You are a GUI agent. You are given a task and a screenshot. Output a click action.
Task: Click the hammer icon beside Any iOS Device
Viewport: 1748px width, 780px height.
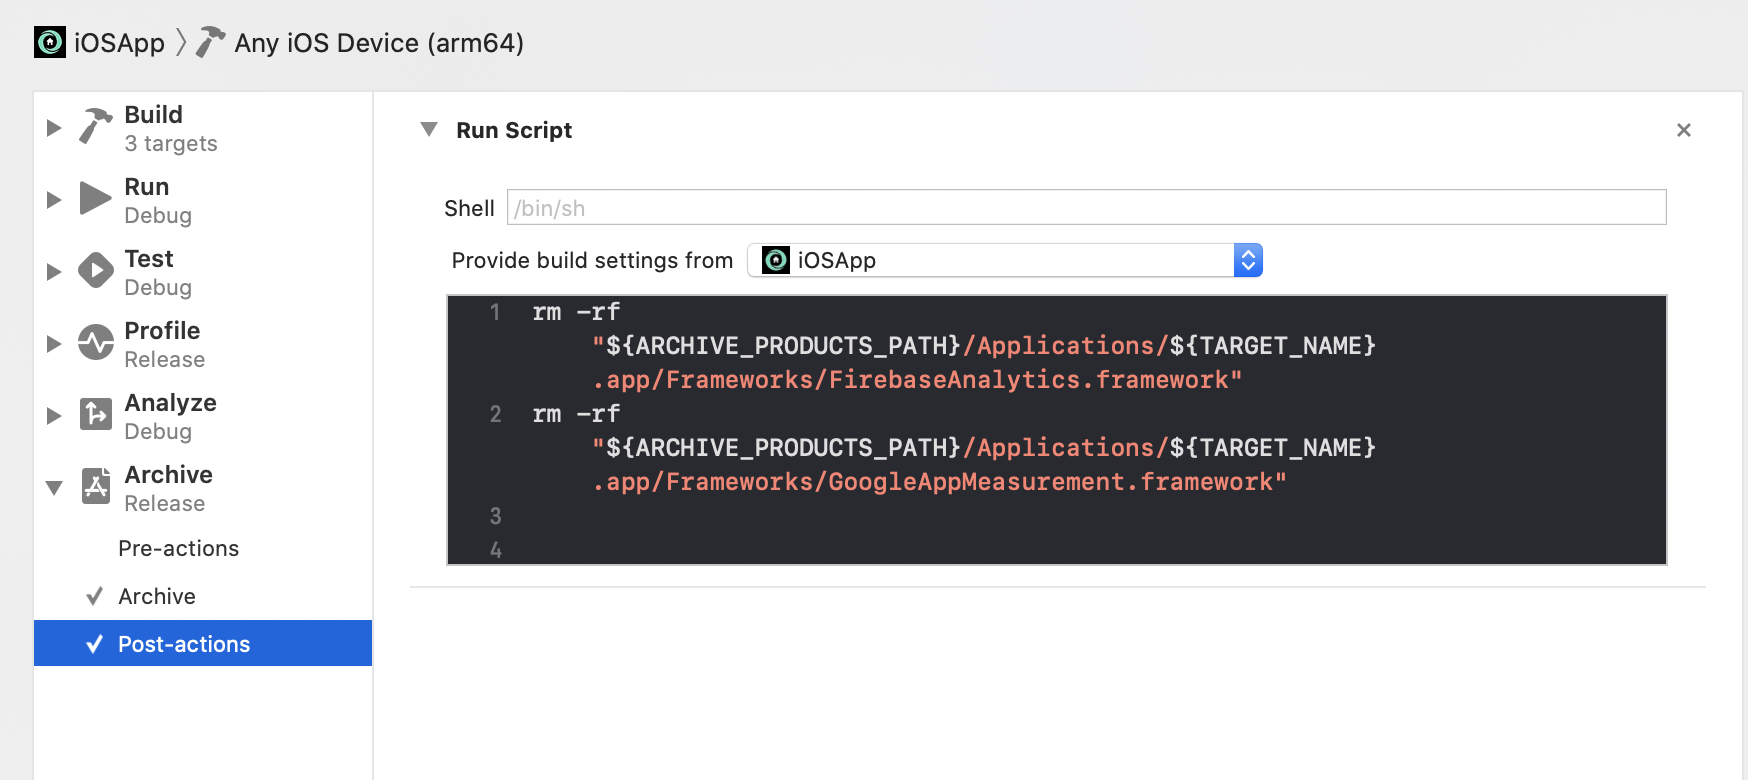(x=210, y=42)
